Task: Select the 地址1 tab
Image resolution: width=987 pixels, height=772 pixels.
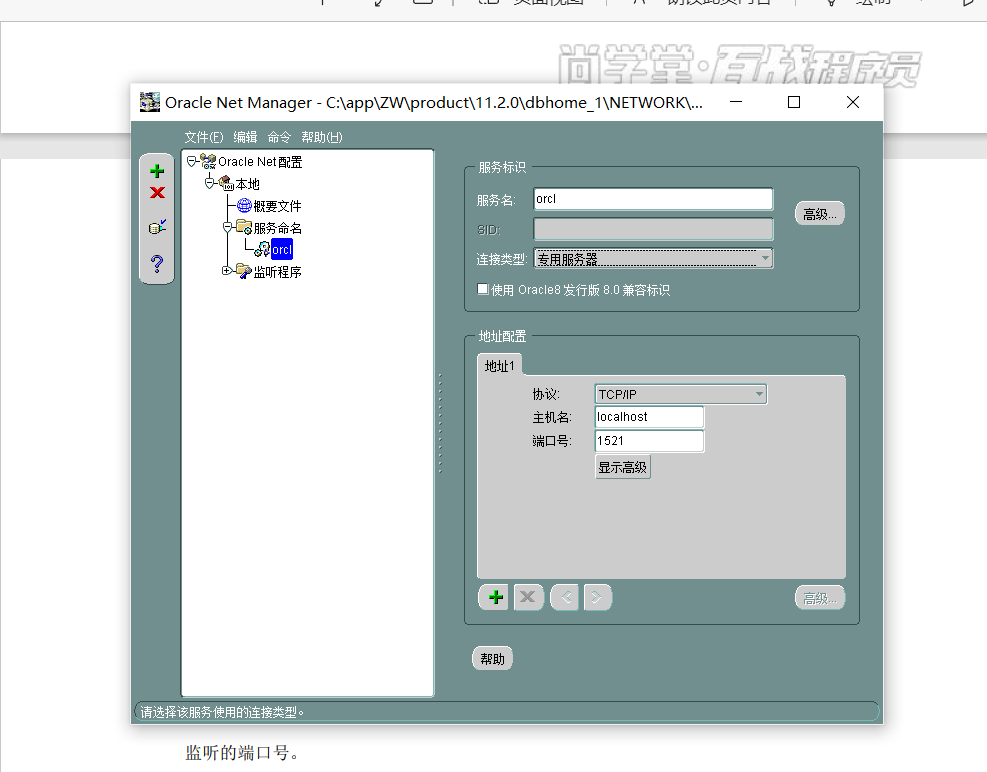Action: pos(499,366)
